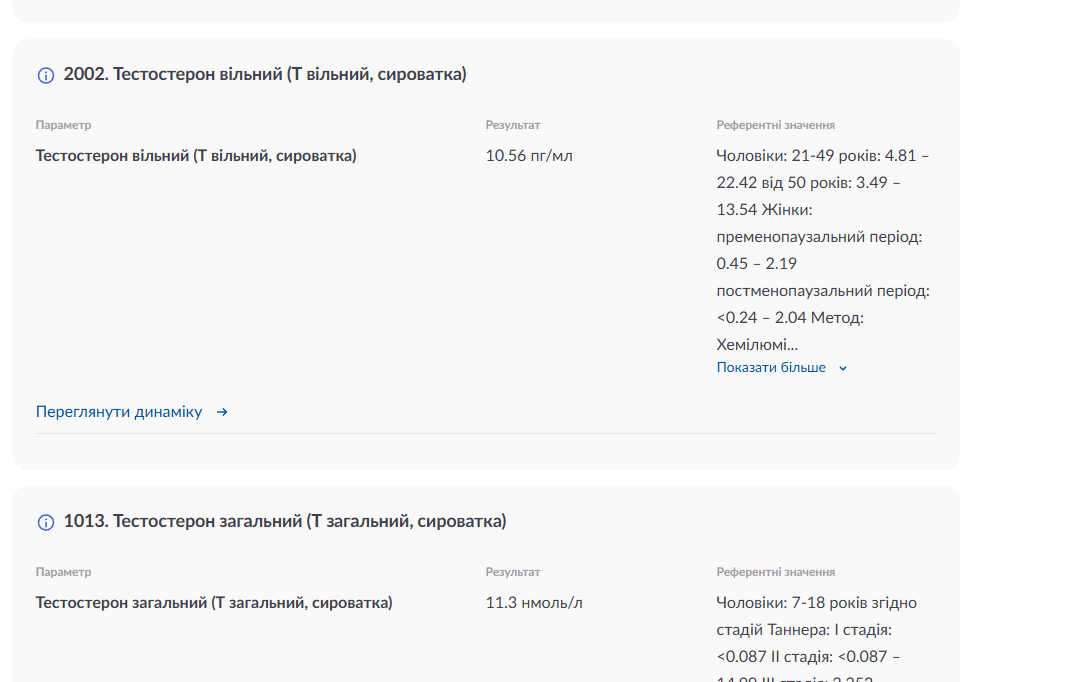This screenshot has width=1069, height=682.
Task: Click Параметр column header in free testosterone card
Action: (x=63, y=125)
